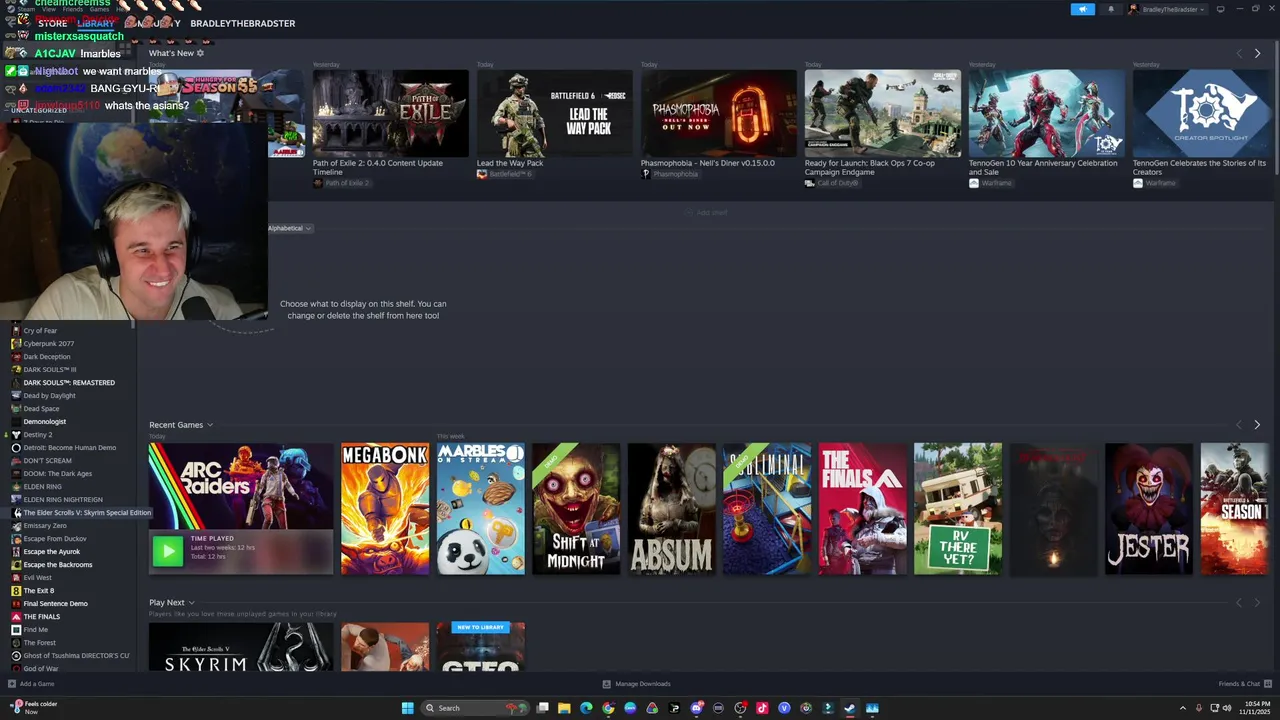This screenshot has width=1280, height=720.
Task: Open the MEGABONK game cover
Action: click(385, 509)
